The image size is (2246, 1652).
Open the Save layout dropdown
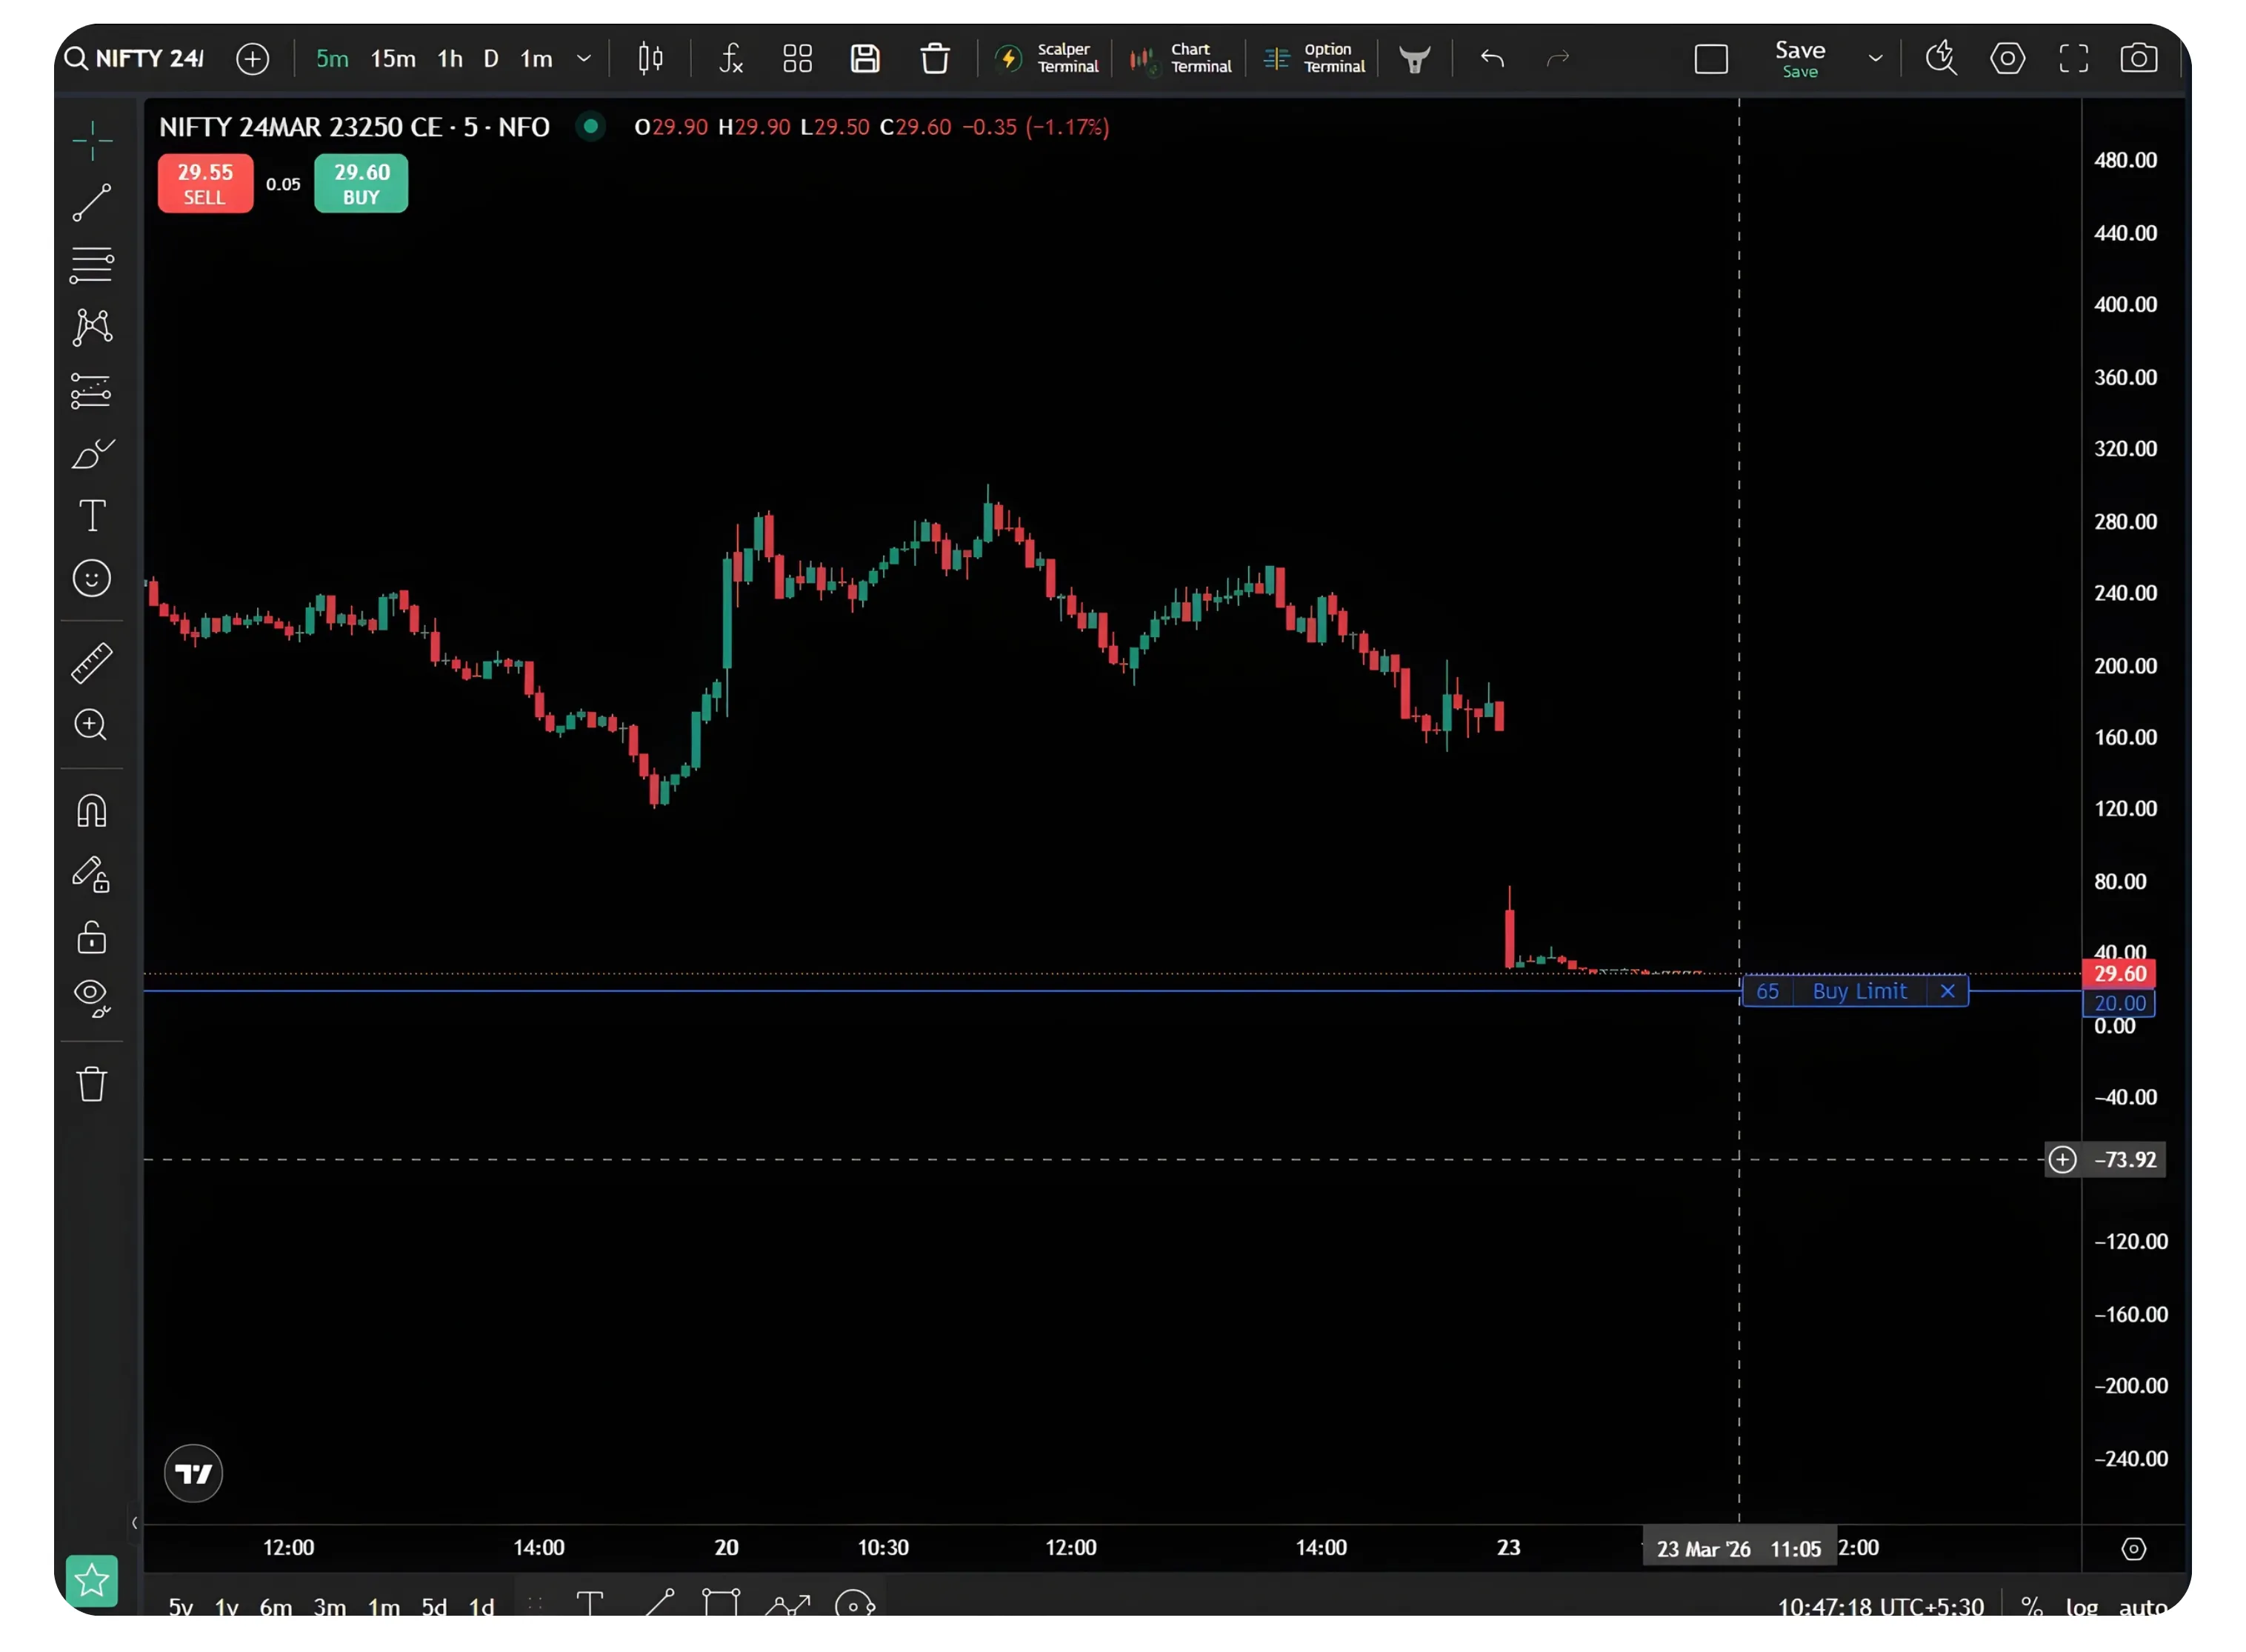(x=1875, y=58)
